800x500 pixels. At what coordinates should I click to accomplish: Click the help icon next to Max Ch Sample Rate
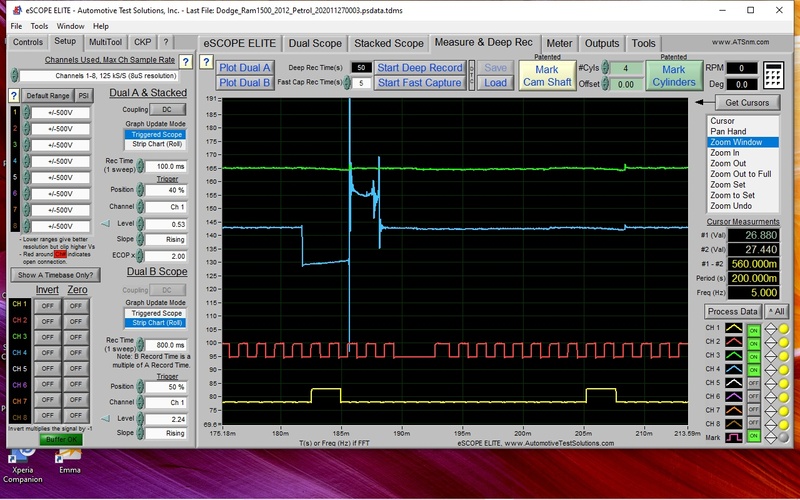tap(186, 62)
